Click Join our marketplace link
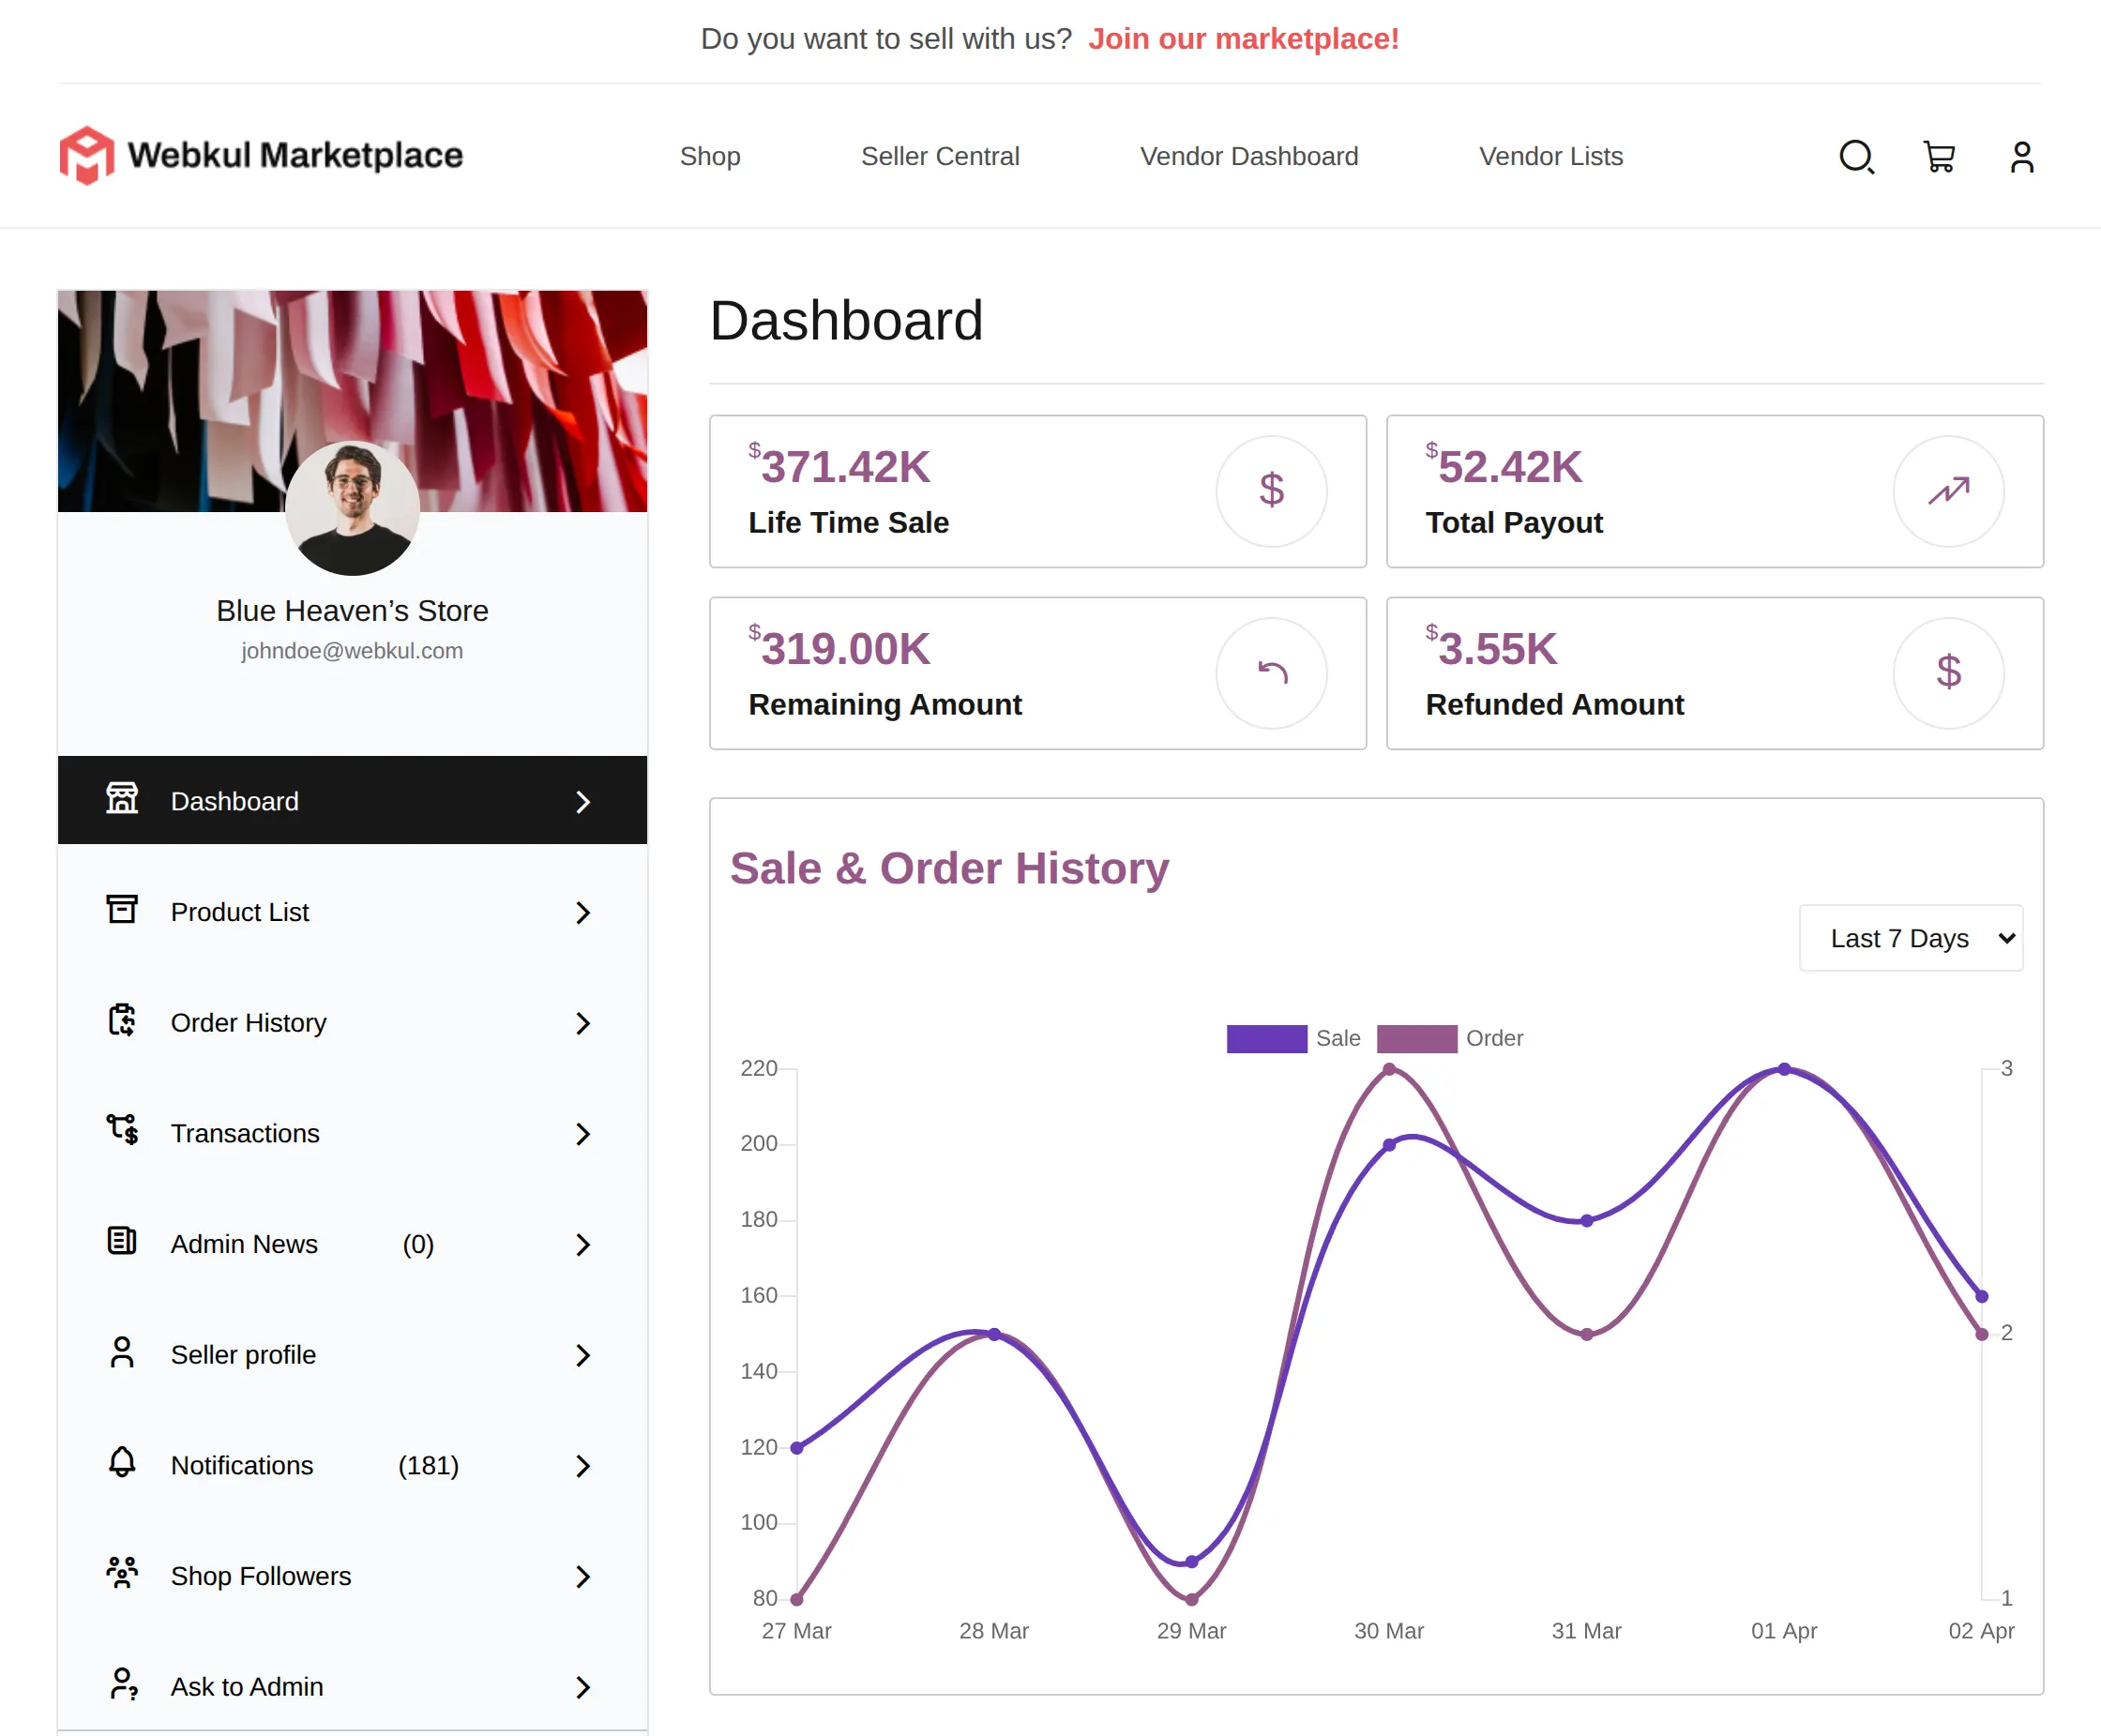The image size is (2101, 1736). point(1243,38)
